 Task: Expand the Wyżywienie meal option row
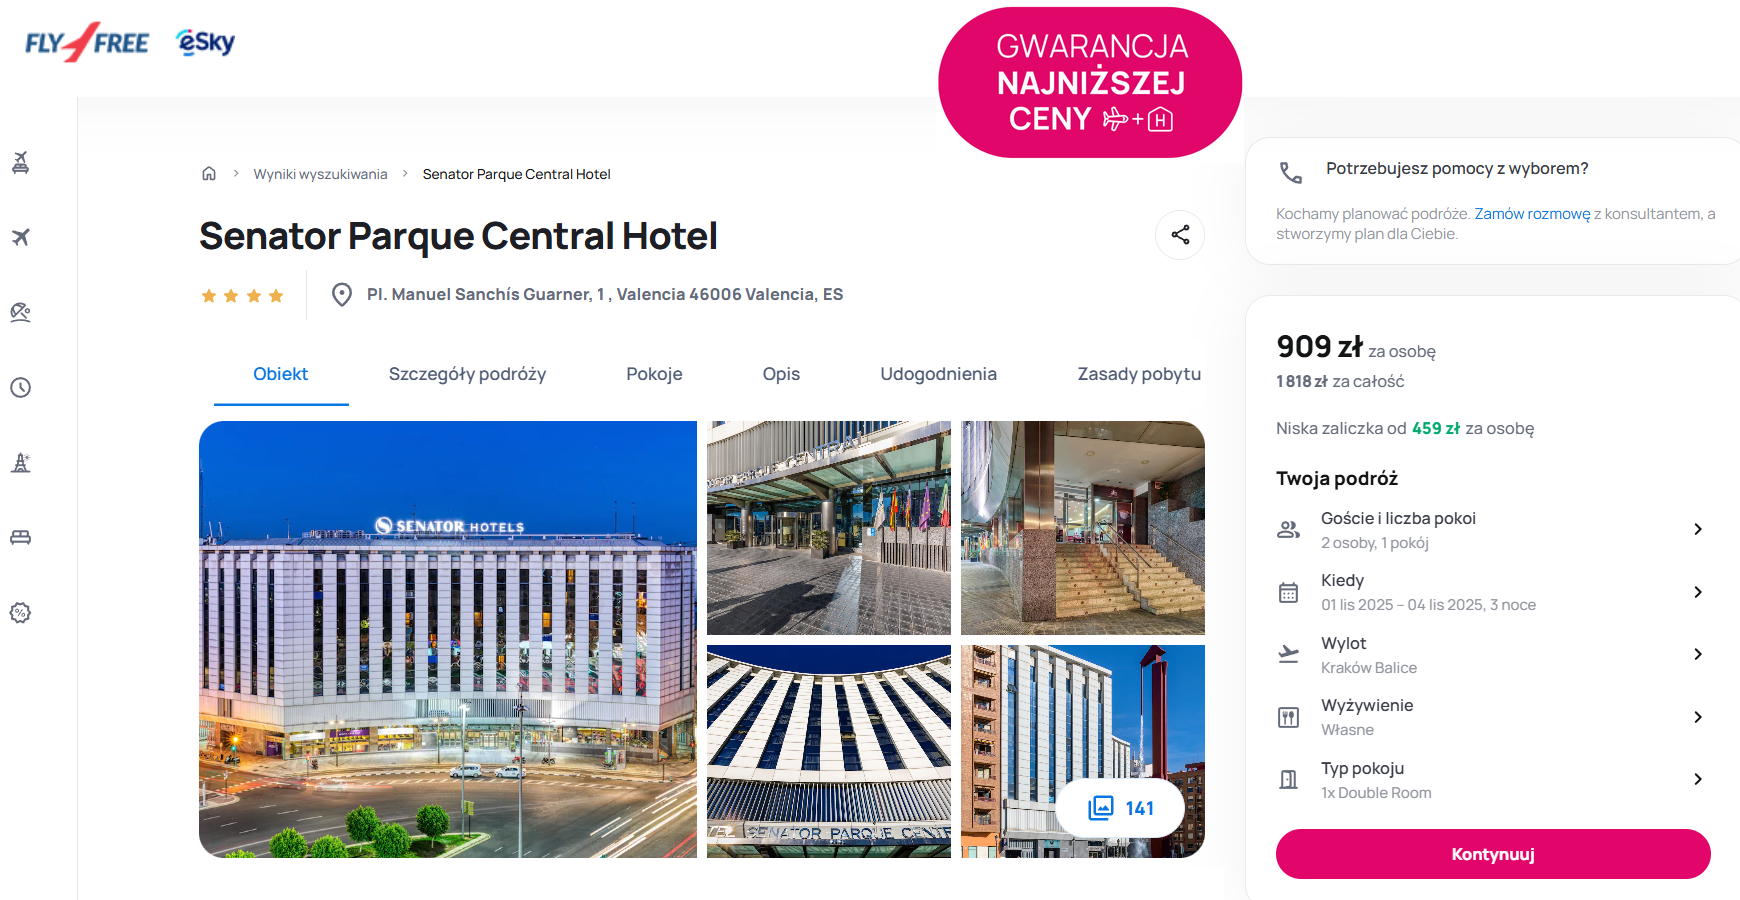pos(1491,717)
